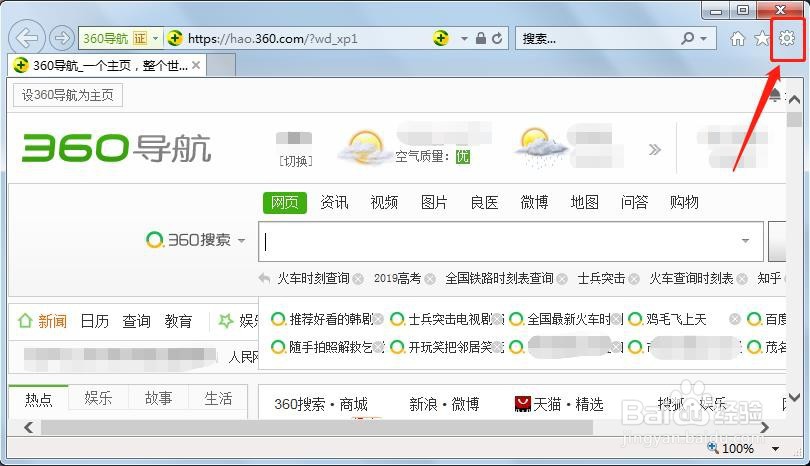Click the 全国铁路时刻表查询 link

click(x=499, y=279)
